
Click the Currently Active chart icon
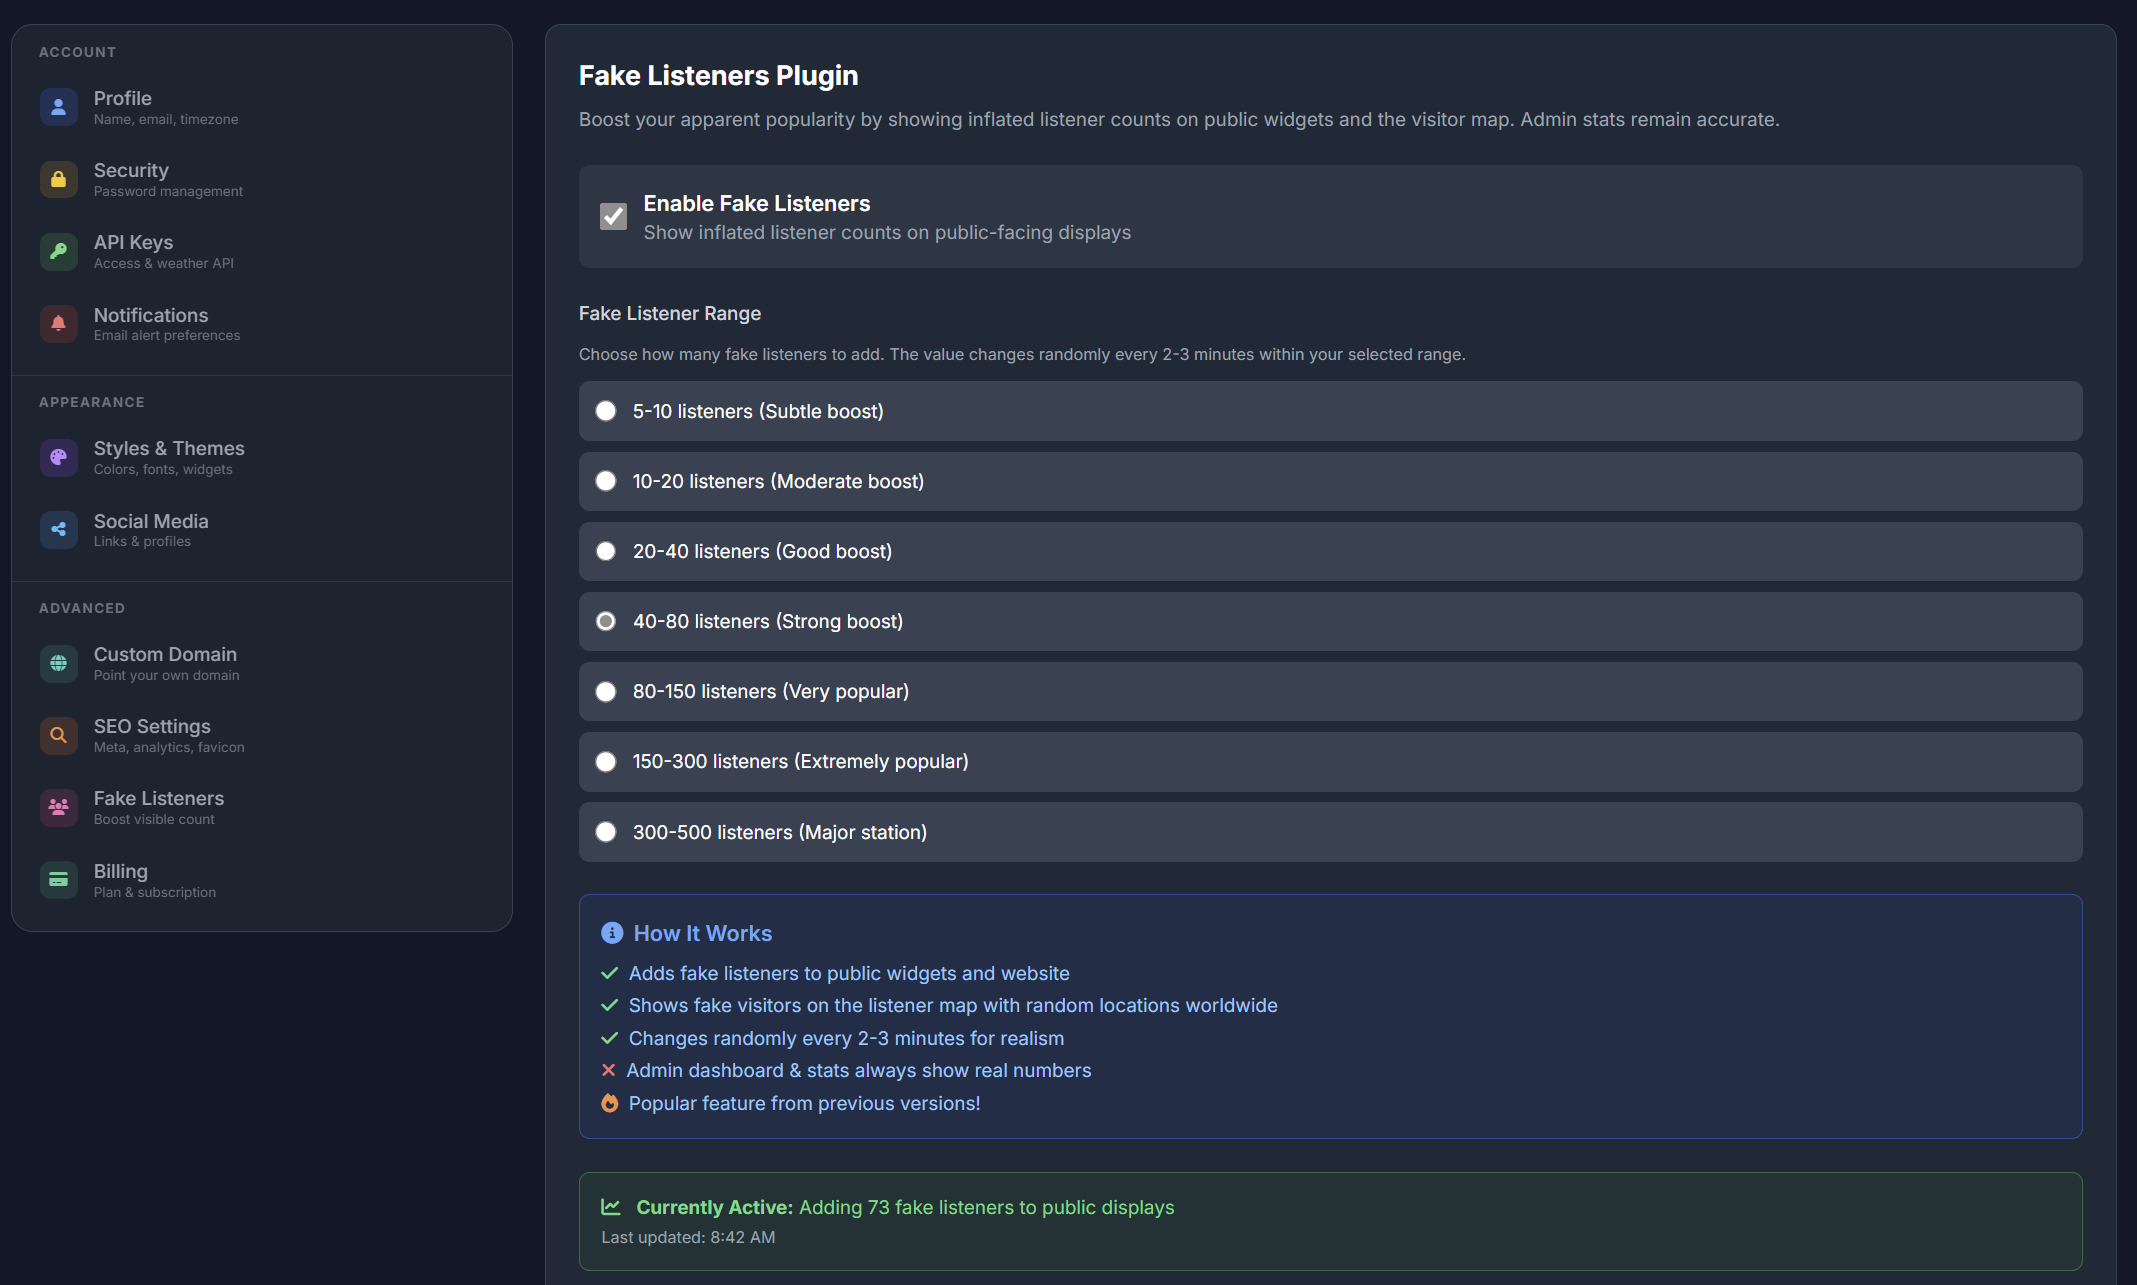[611, 1207]
